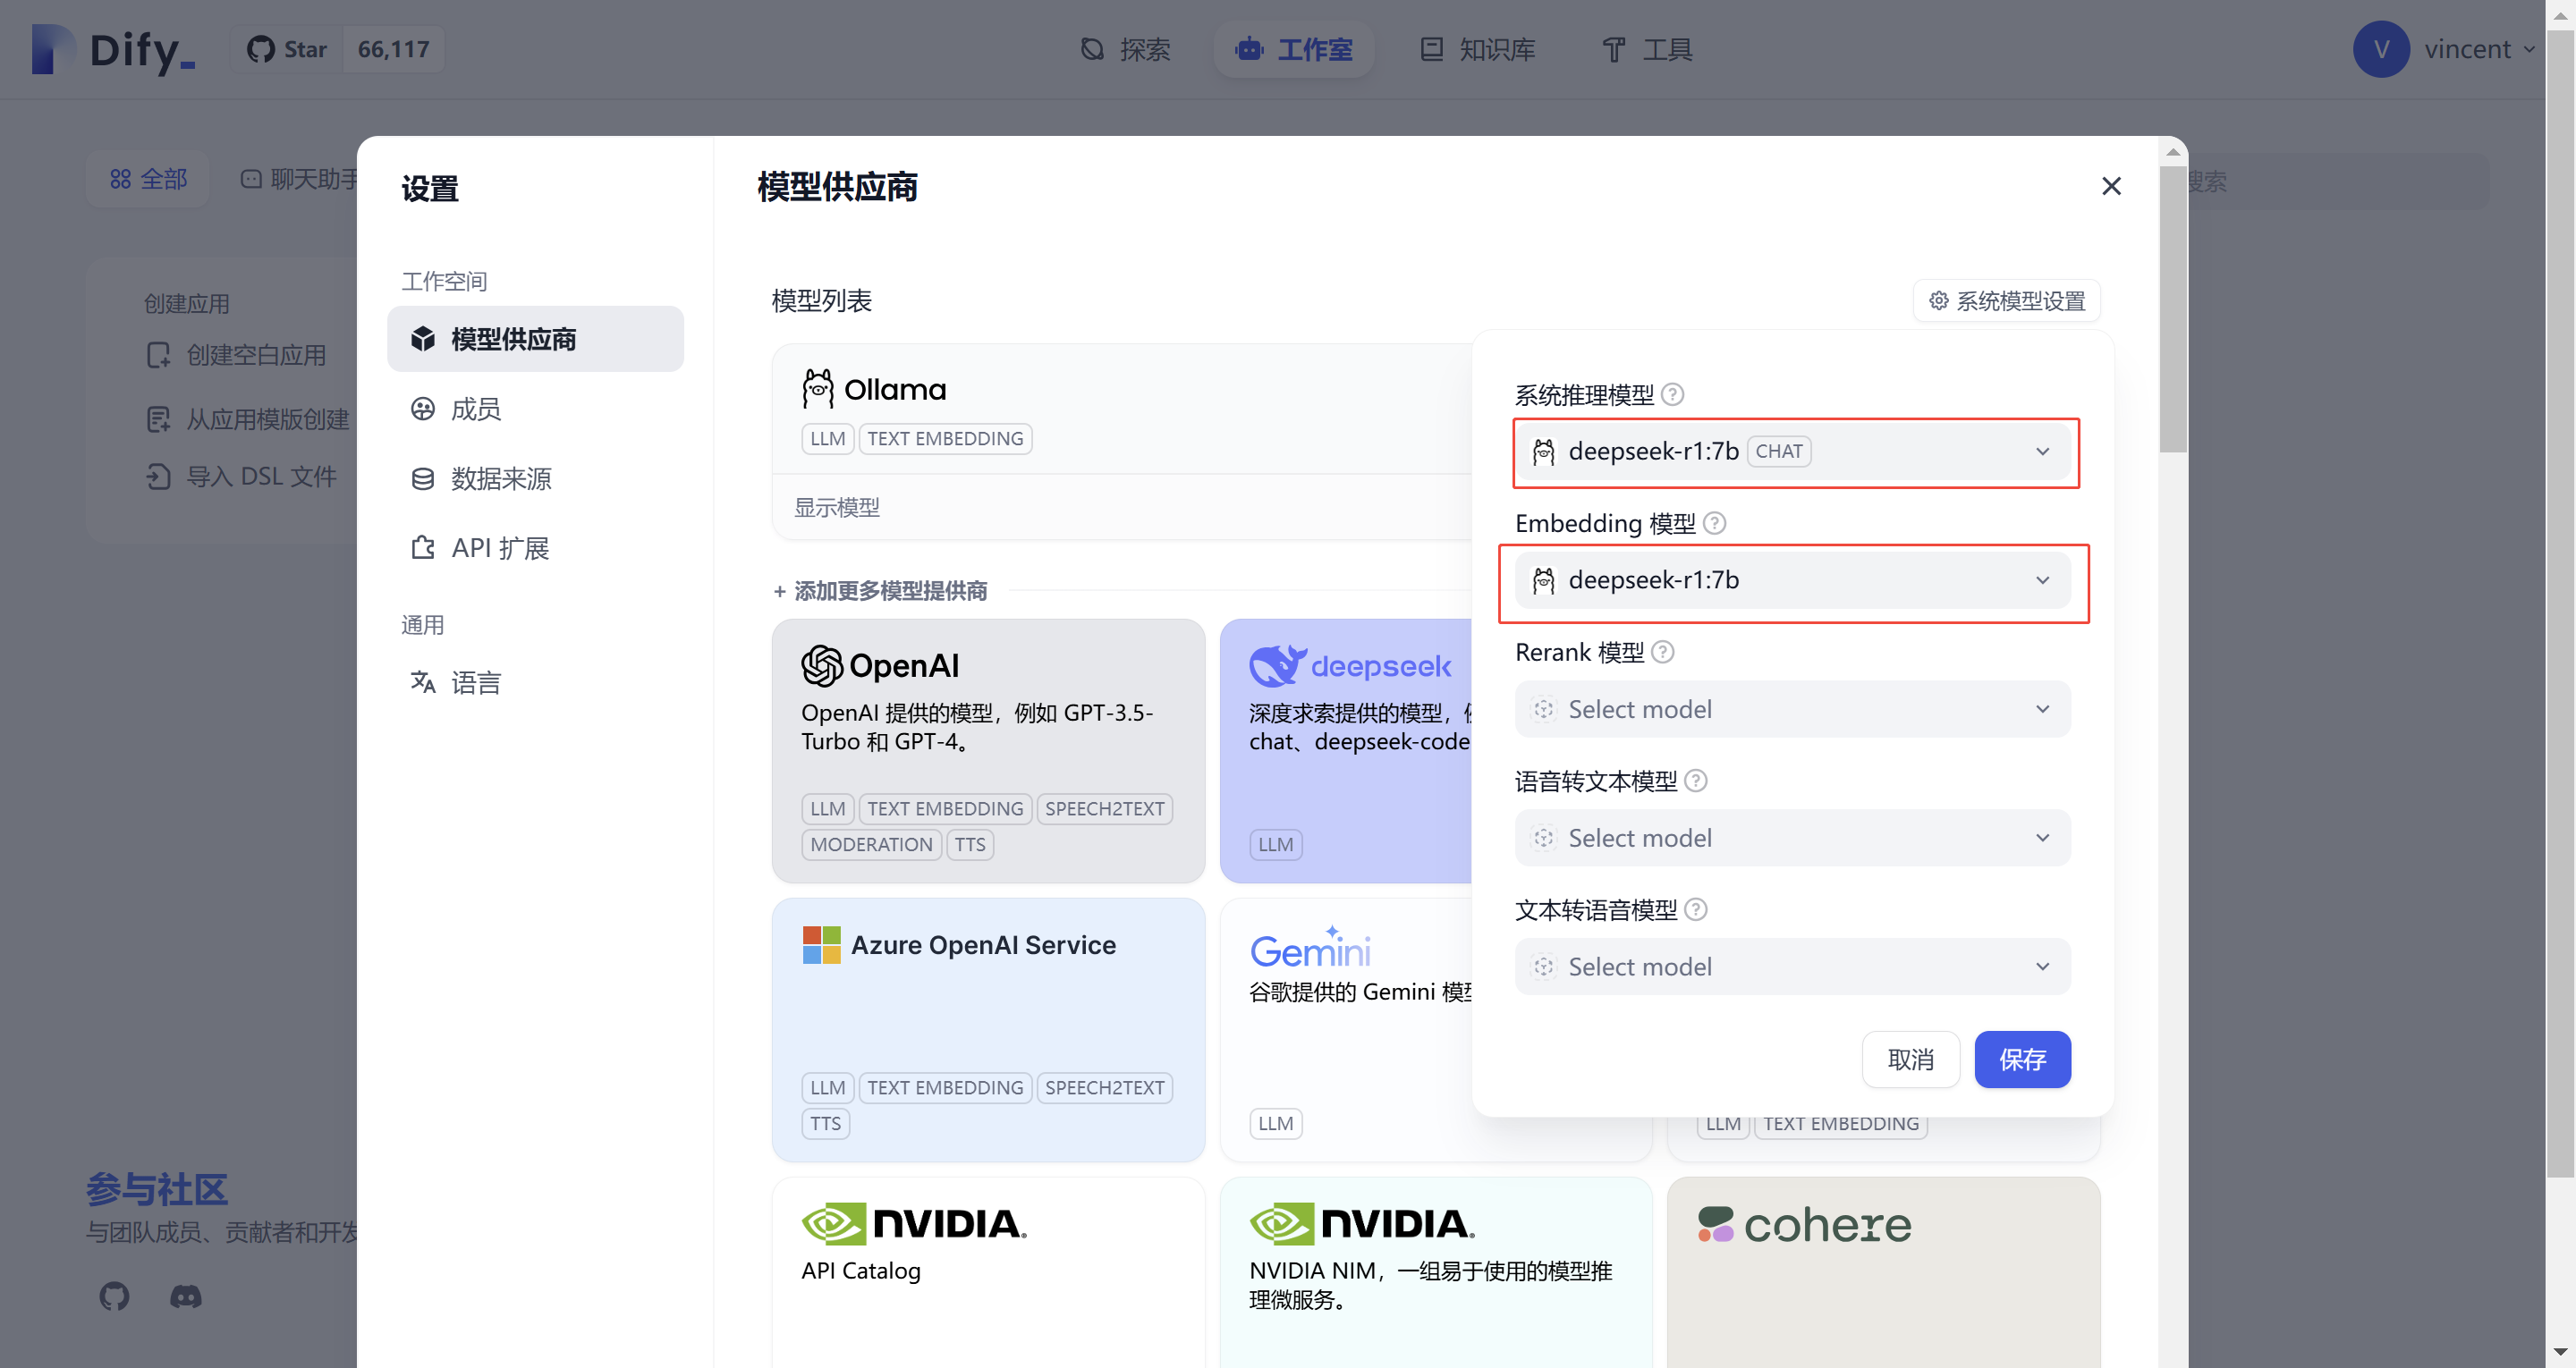Select 语言 in settings sidebar
Screen dimensions: 2576x1368
[x=535, y=683]
